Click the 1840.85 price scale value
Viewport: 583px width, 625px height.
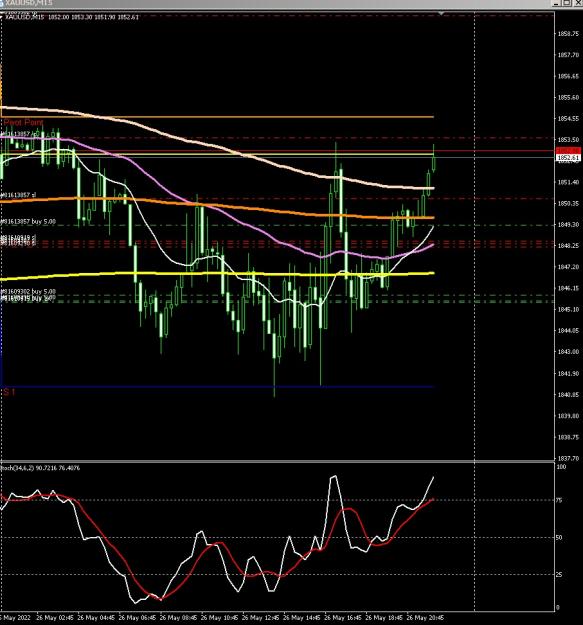click(567, 395)
